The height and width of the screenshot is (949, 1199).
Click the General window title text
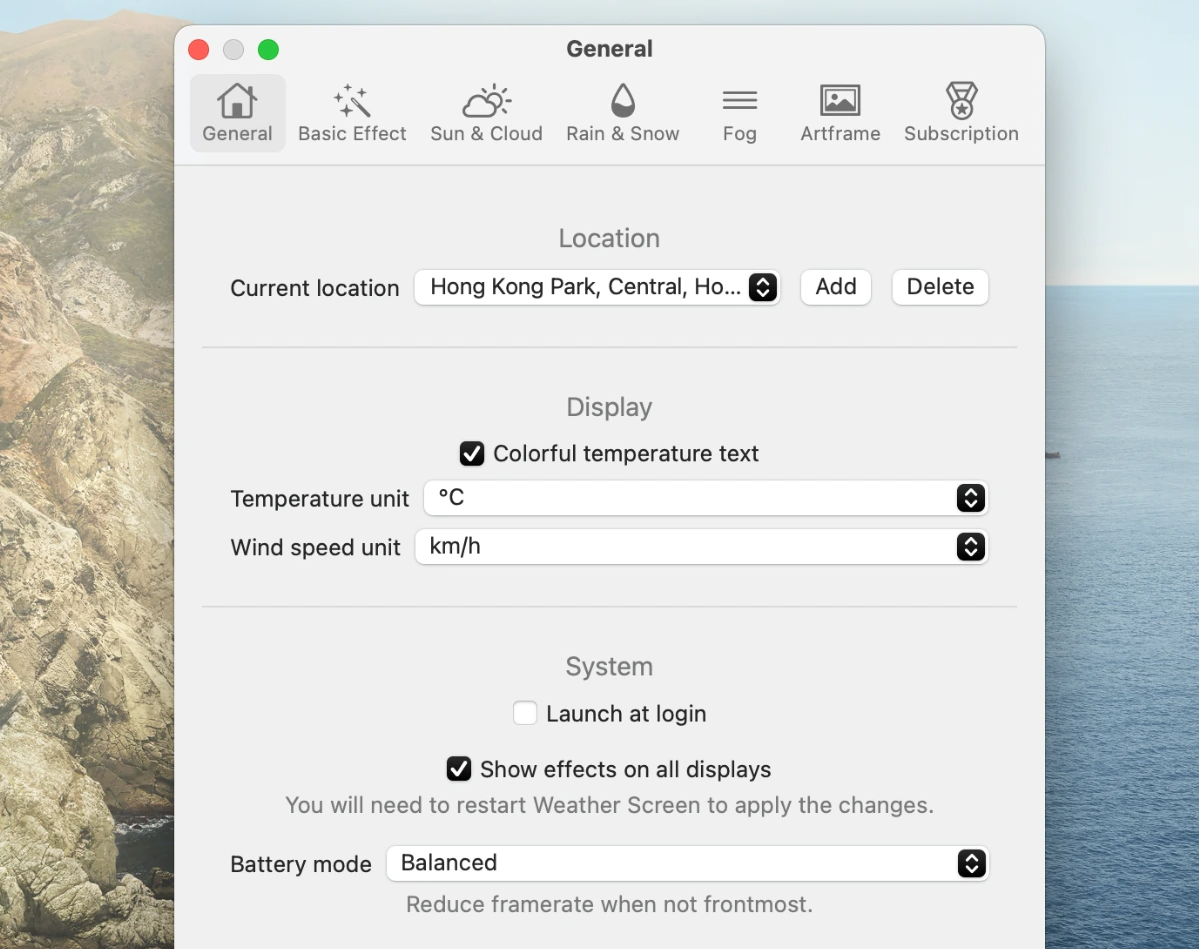pos(609,49)
